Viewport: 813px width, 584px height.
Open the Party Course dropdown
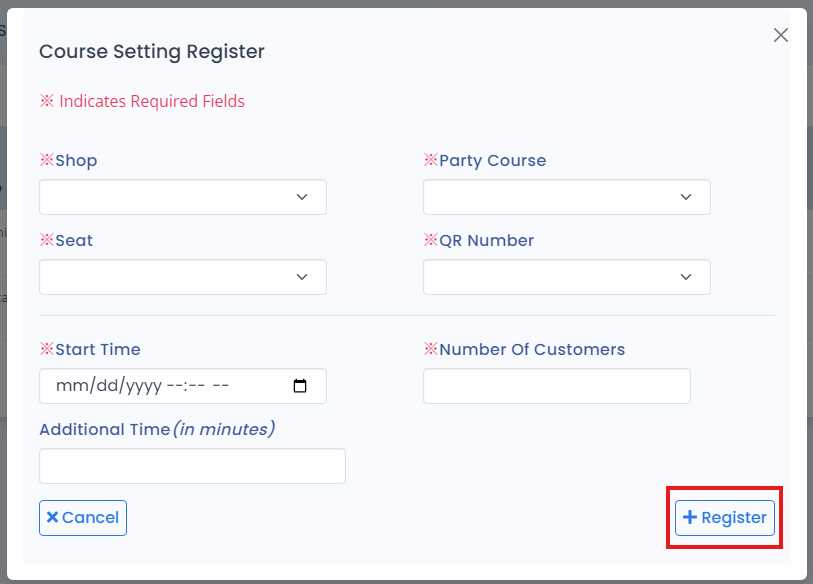coord(566,197)
